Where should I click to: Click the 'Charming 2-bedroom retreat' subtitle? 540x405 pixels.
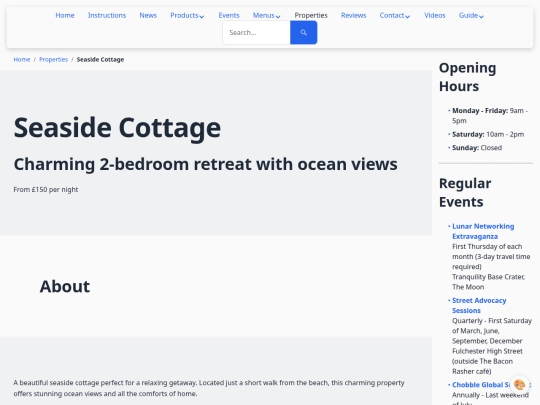pos(206,164)
